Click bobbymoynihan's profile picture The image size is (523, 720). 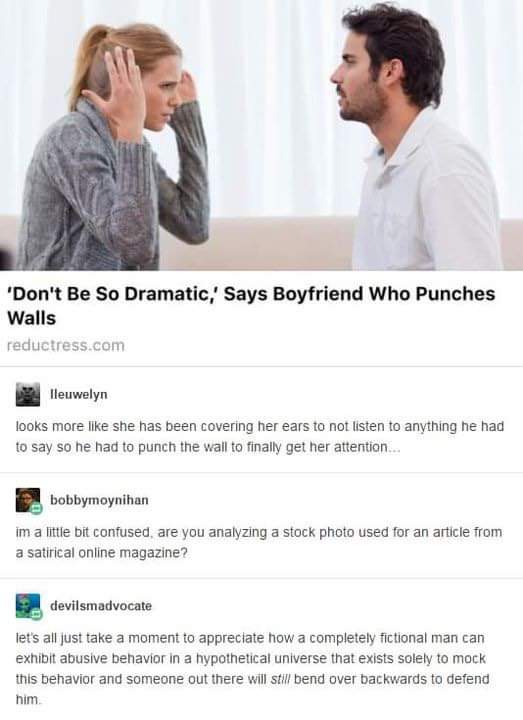coord(28,500)
